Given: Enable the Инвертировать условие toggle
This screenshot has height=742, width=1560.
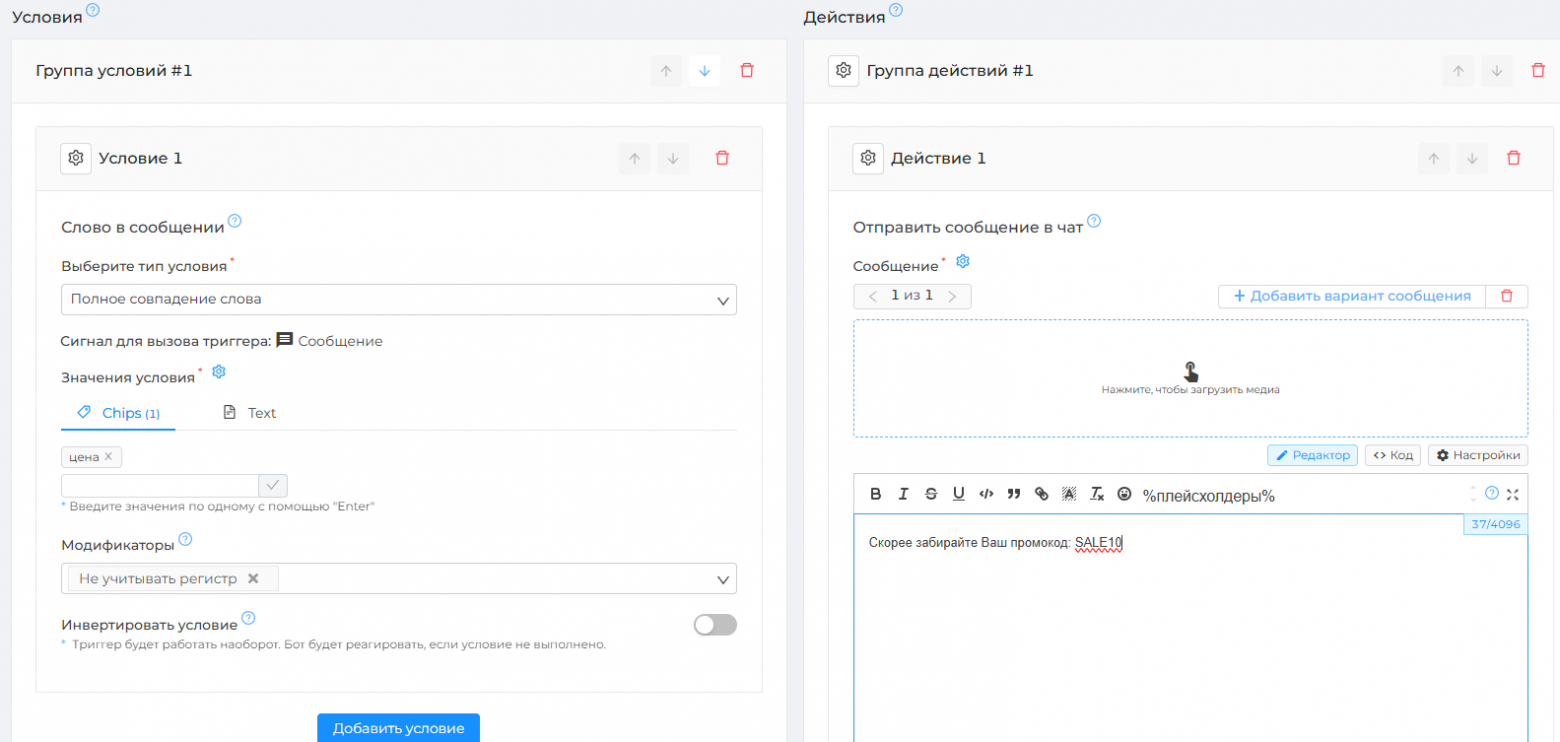Looking at the screenshot, I should click(715, 624).
